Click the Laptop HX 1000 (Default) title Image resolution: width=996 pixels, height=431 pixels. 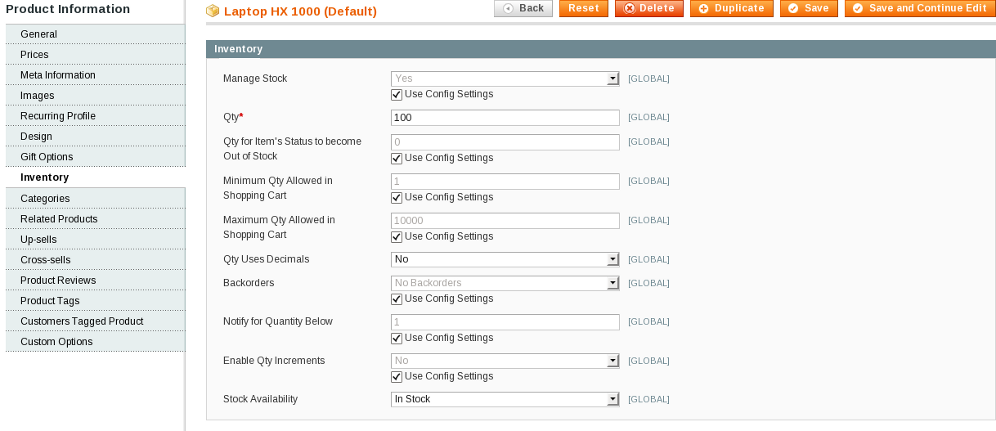coord(300,11)
